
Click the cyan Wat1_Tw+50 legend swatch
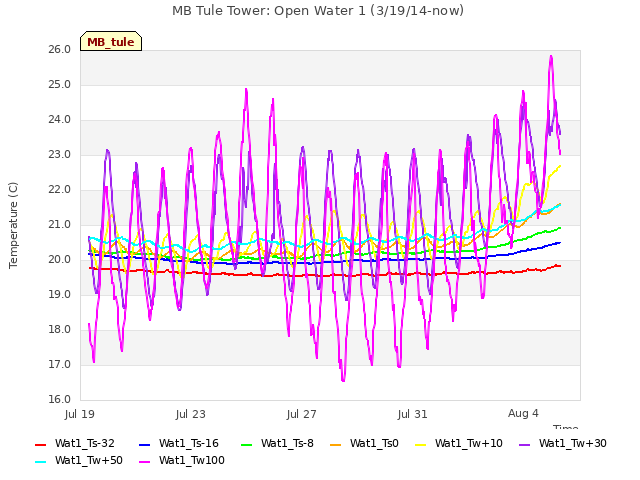[41, 462]
